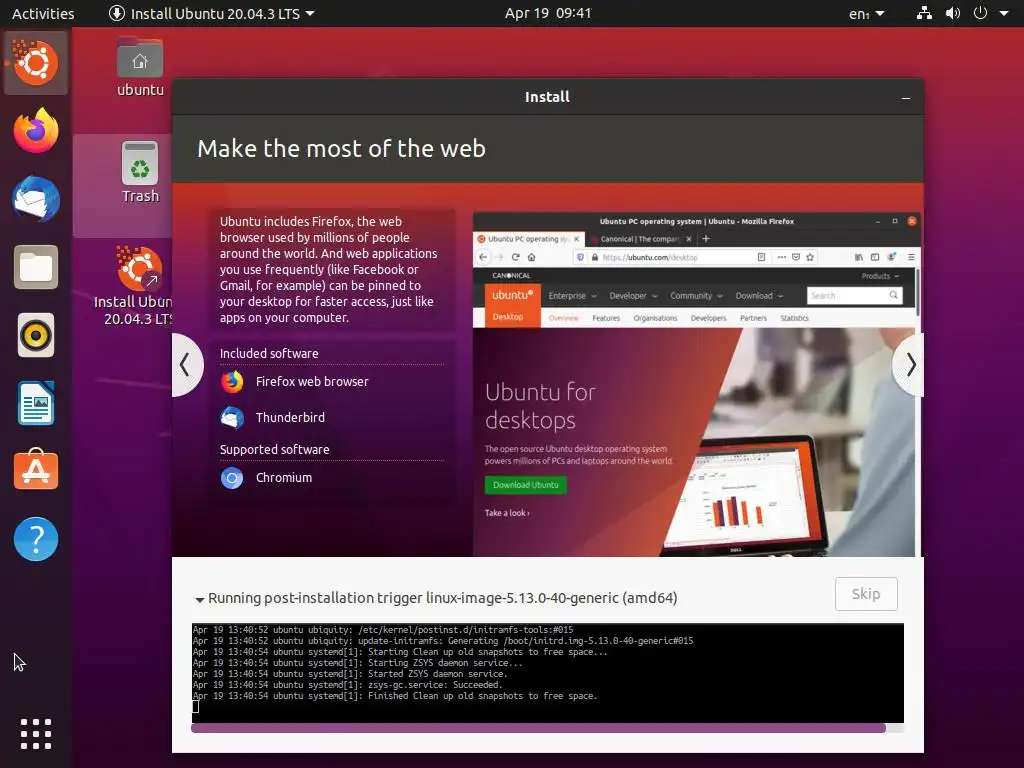Viewport: 1024px width, 768px height.
Task: Click the home icon in the Firefox screenshot
Action: (532, 257)
